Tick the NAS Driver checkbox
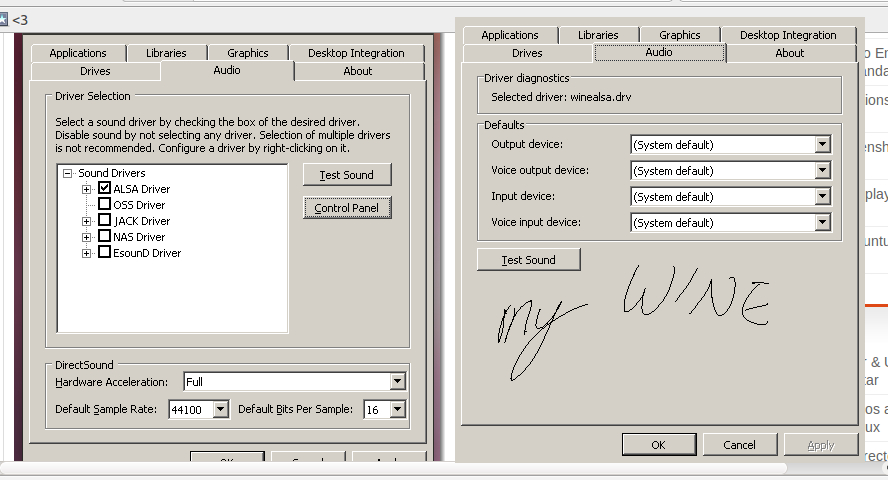 [x=104, y=236]
